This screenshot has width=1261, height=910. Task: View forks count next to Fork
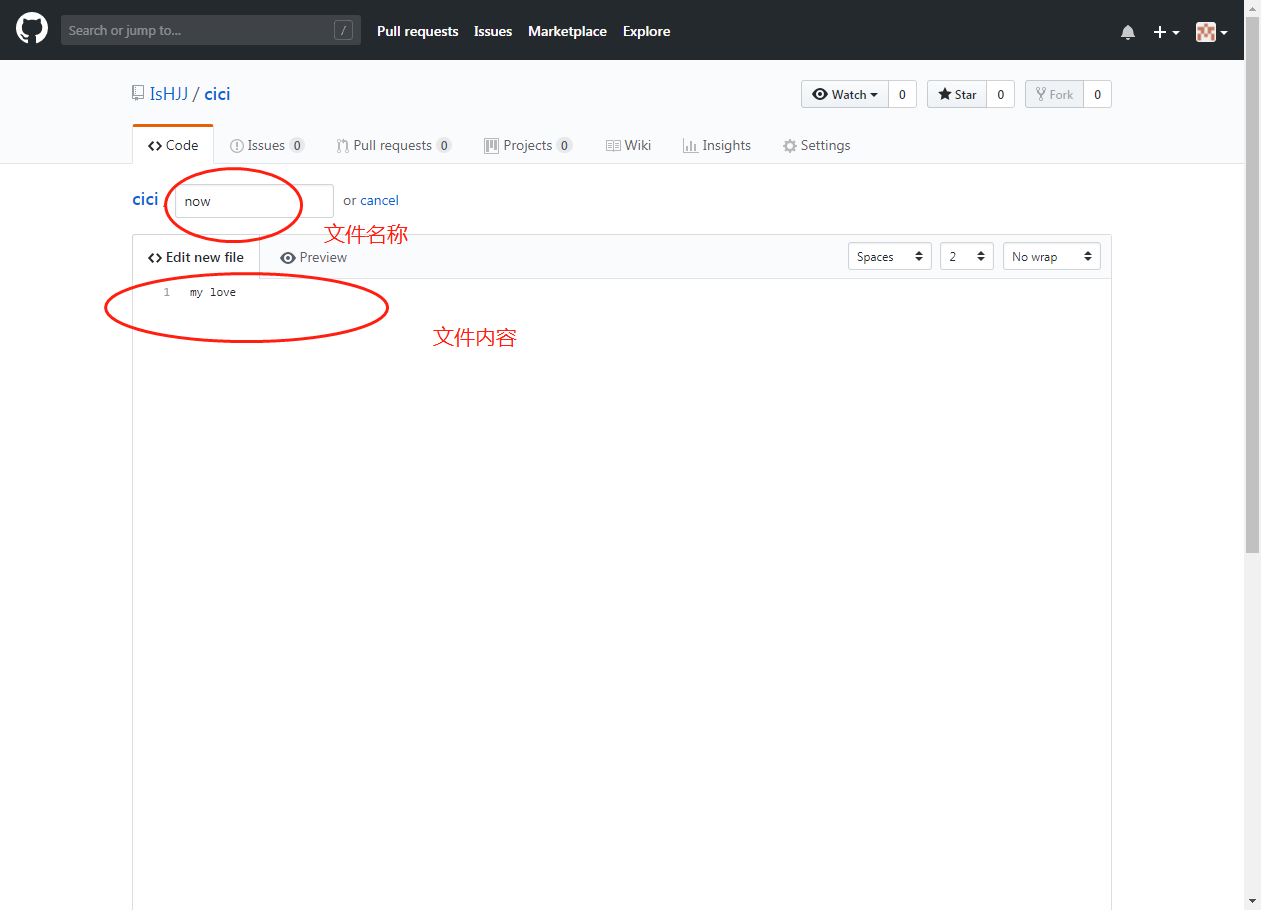coord(1097,94)
